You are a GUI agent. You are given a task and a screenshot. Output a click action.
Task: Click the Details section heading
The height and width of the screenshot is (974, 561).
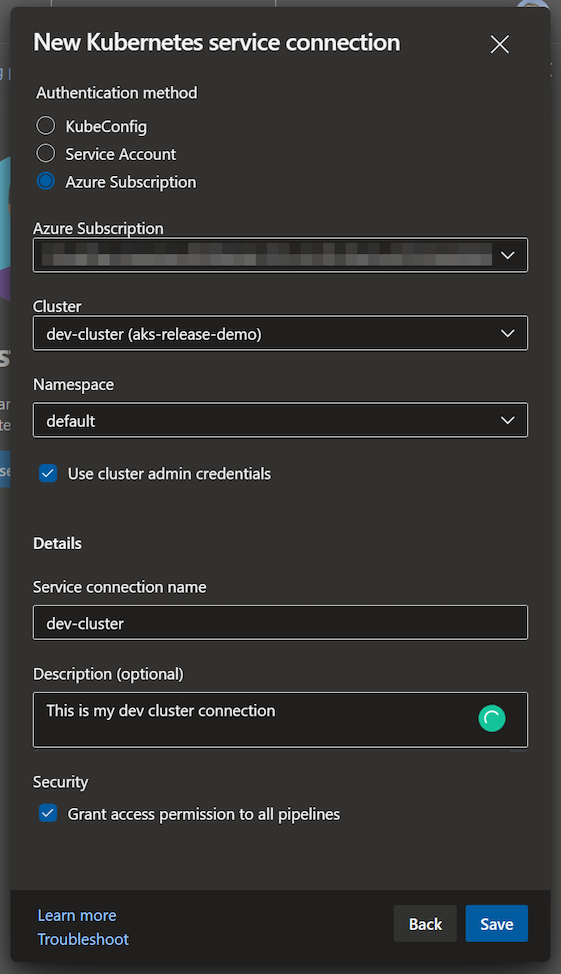[57, 544]
